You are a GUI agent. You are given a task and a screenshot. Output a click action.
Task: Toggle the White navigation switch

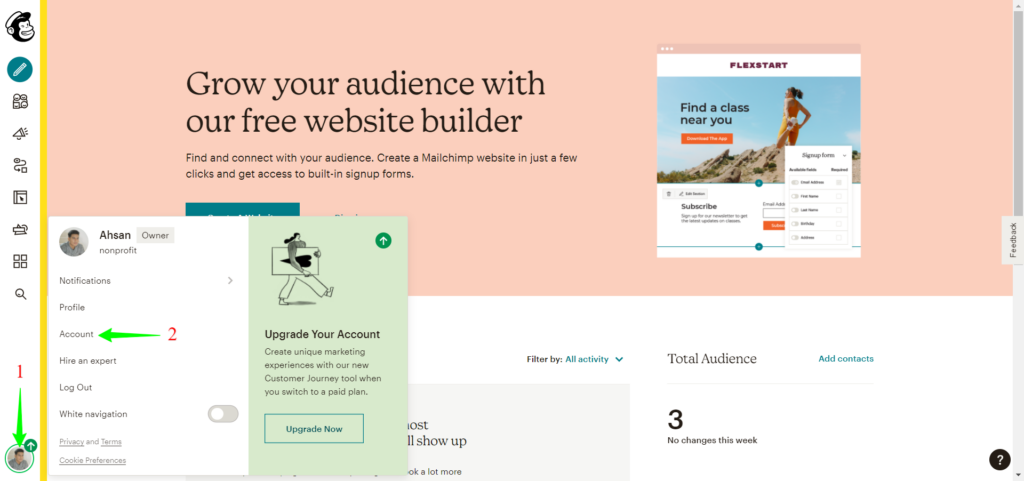pos(223,414)
